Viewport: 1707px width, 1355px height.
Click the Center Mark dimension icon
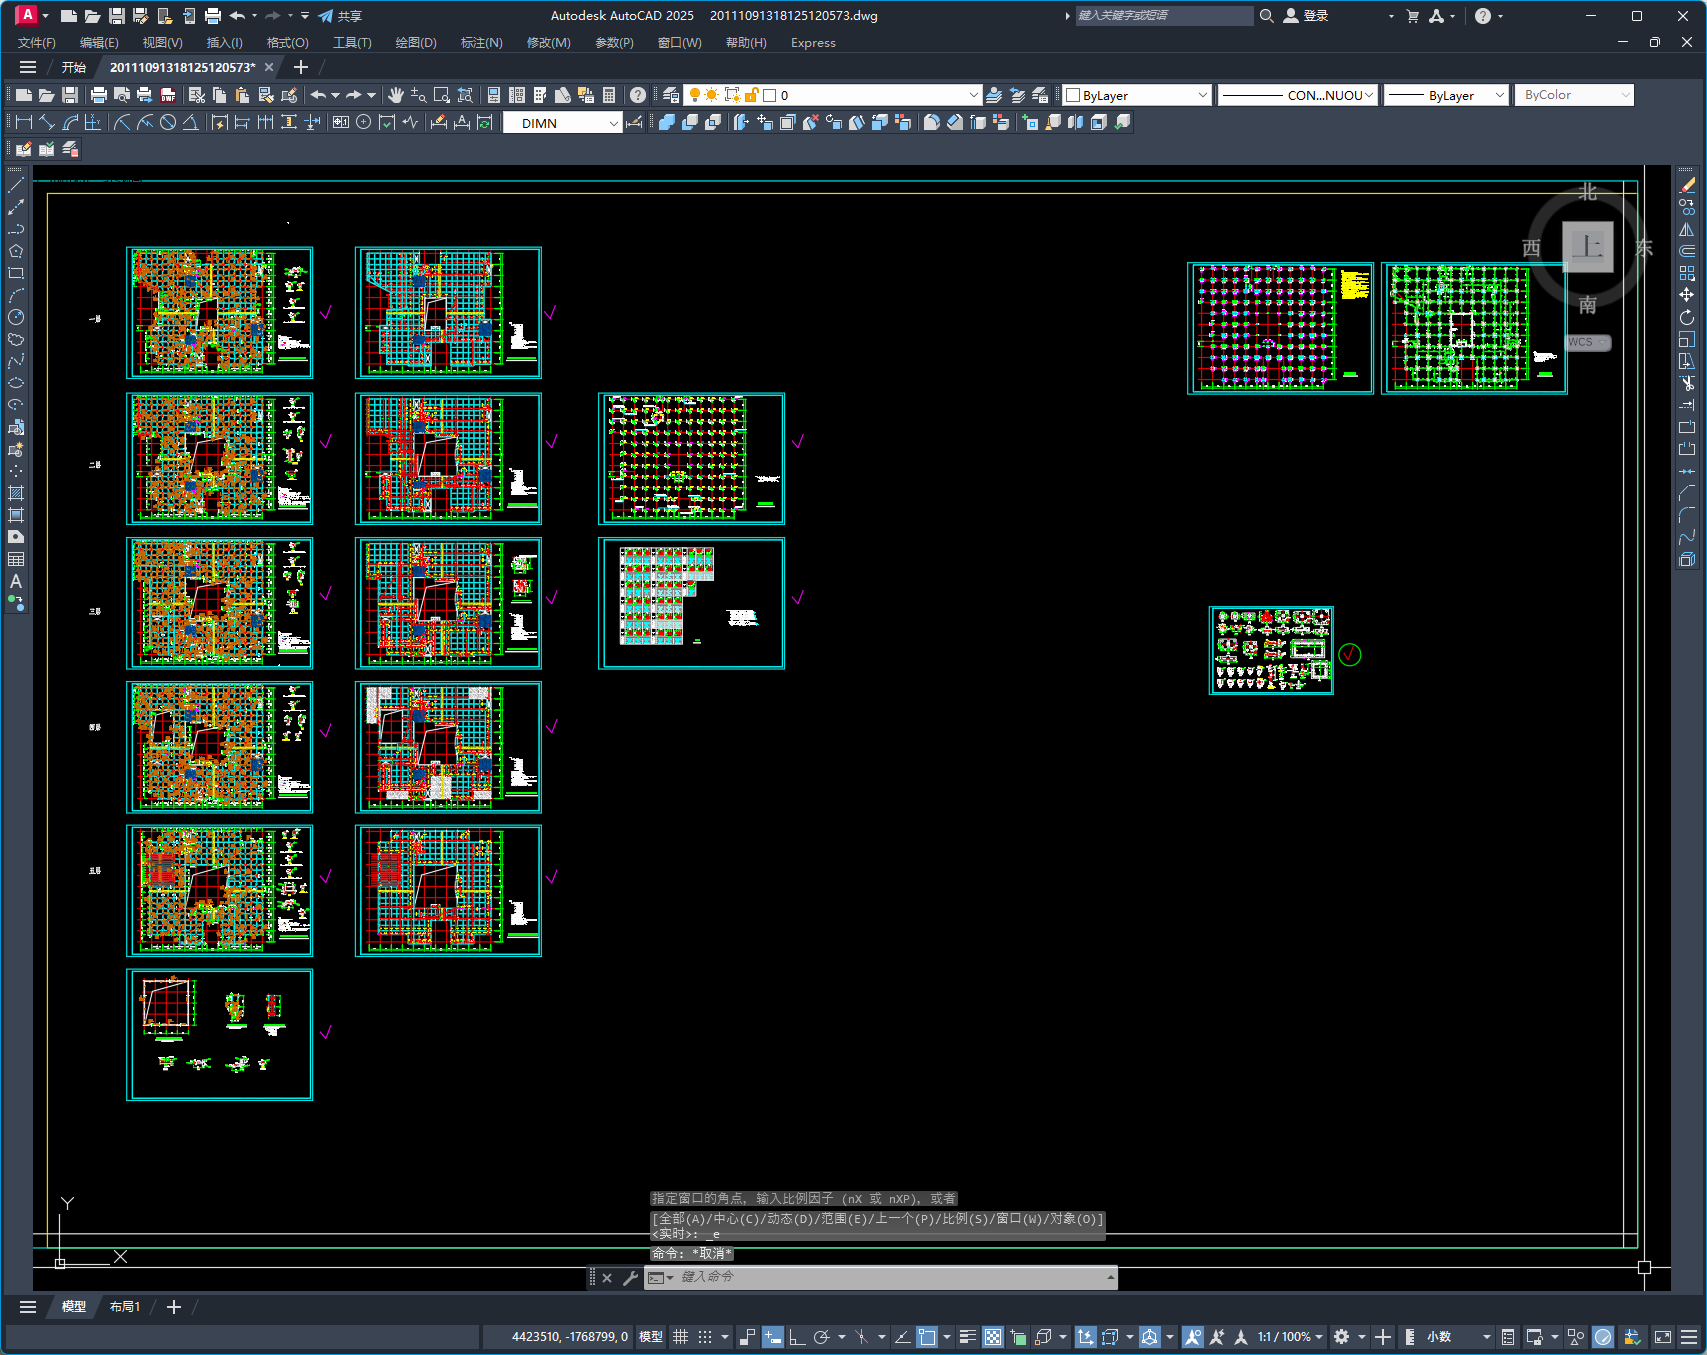click(364, 122)
